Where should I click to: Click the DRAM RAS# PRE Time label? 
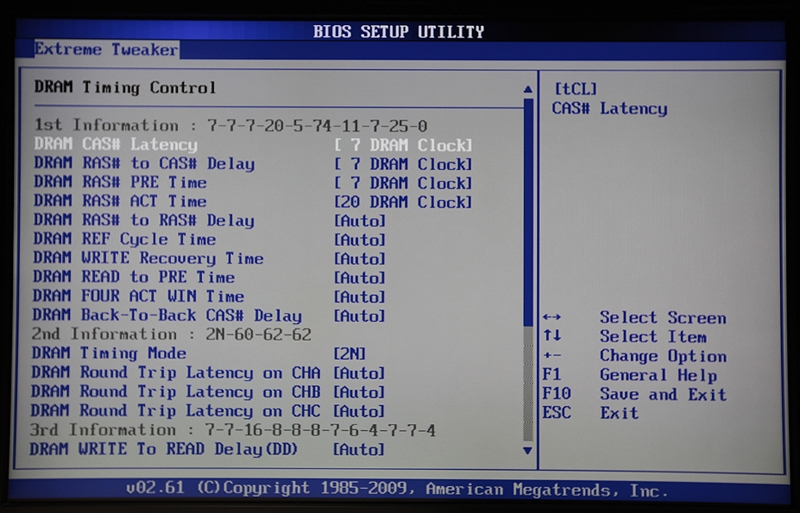(120, 182)
